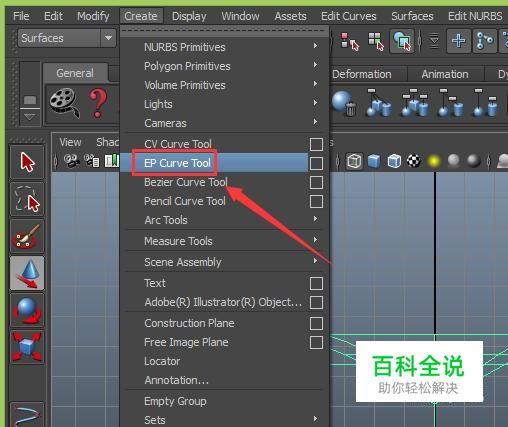Click the blue plus snap icon
508x427 pixels.
click(x=458, y=41)
